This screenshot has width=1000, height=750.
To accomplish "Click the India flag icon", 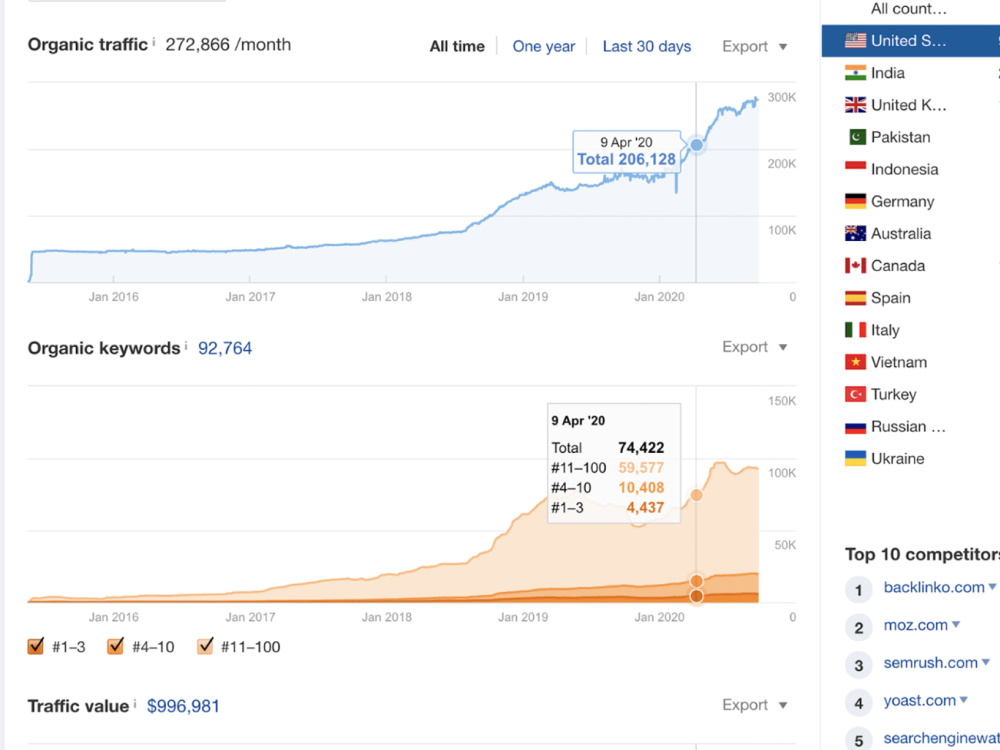I will point(855,73).
